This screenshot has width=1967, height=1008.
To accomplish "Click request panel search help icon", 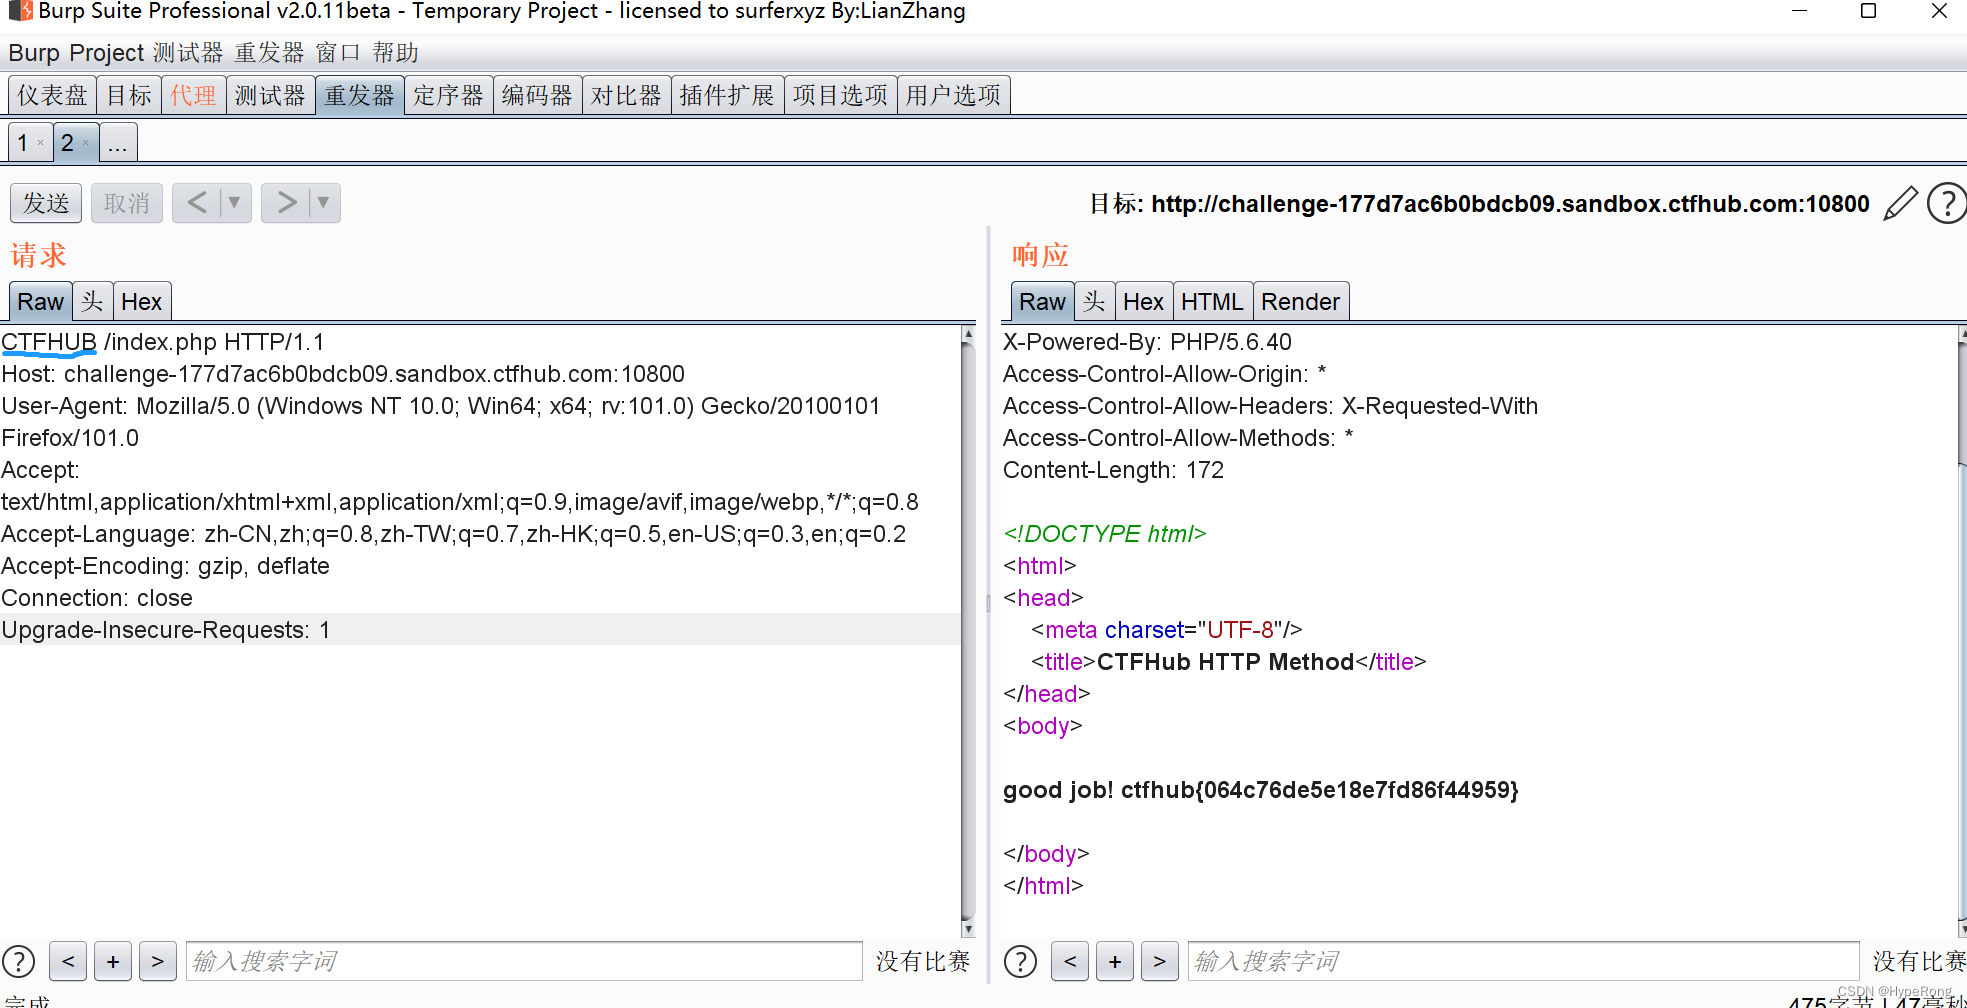I will (19, 962).
